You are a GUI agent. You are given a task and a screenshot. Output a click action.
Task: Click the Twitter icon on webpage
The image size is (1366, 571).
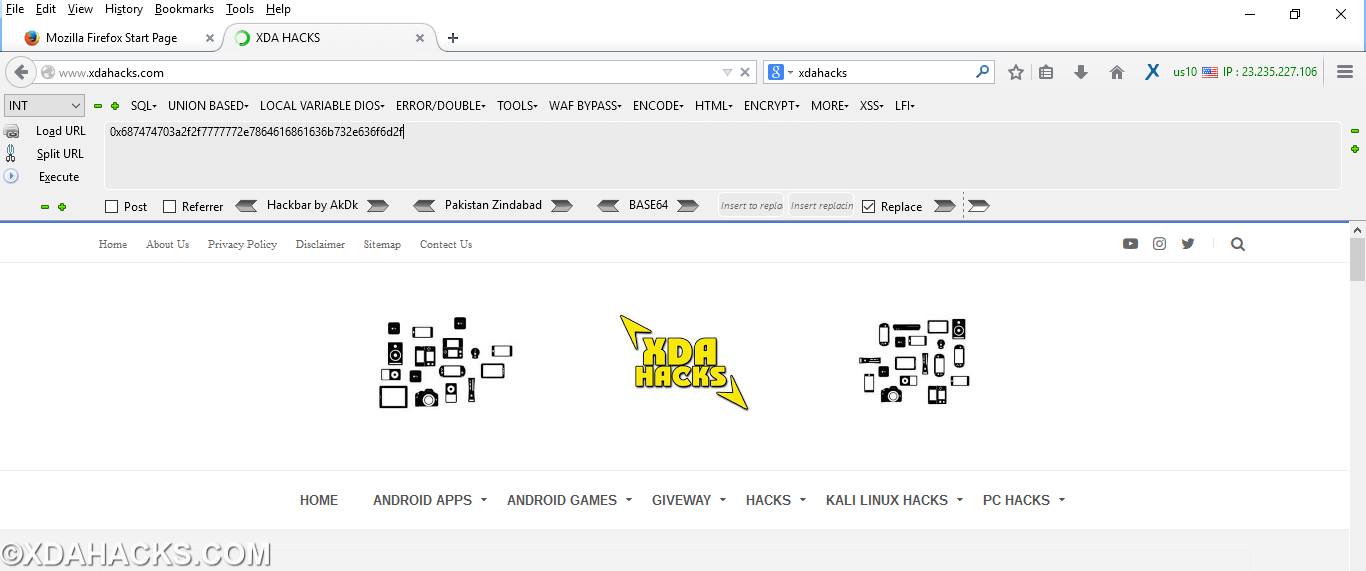tap(1188, 244)
